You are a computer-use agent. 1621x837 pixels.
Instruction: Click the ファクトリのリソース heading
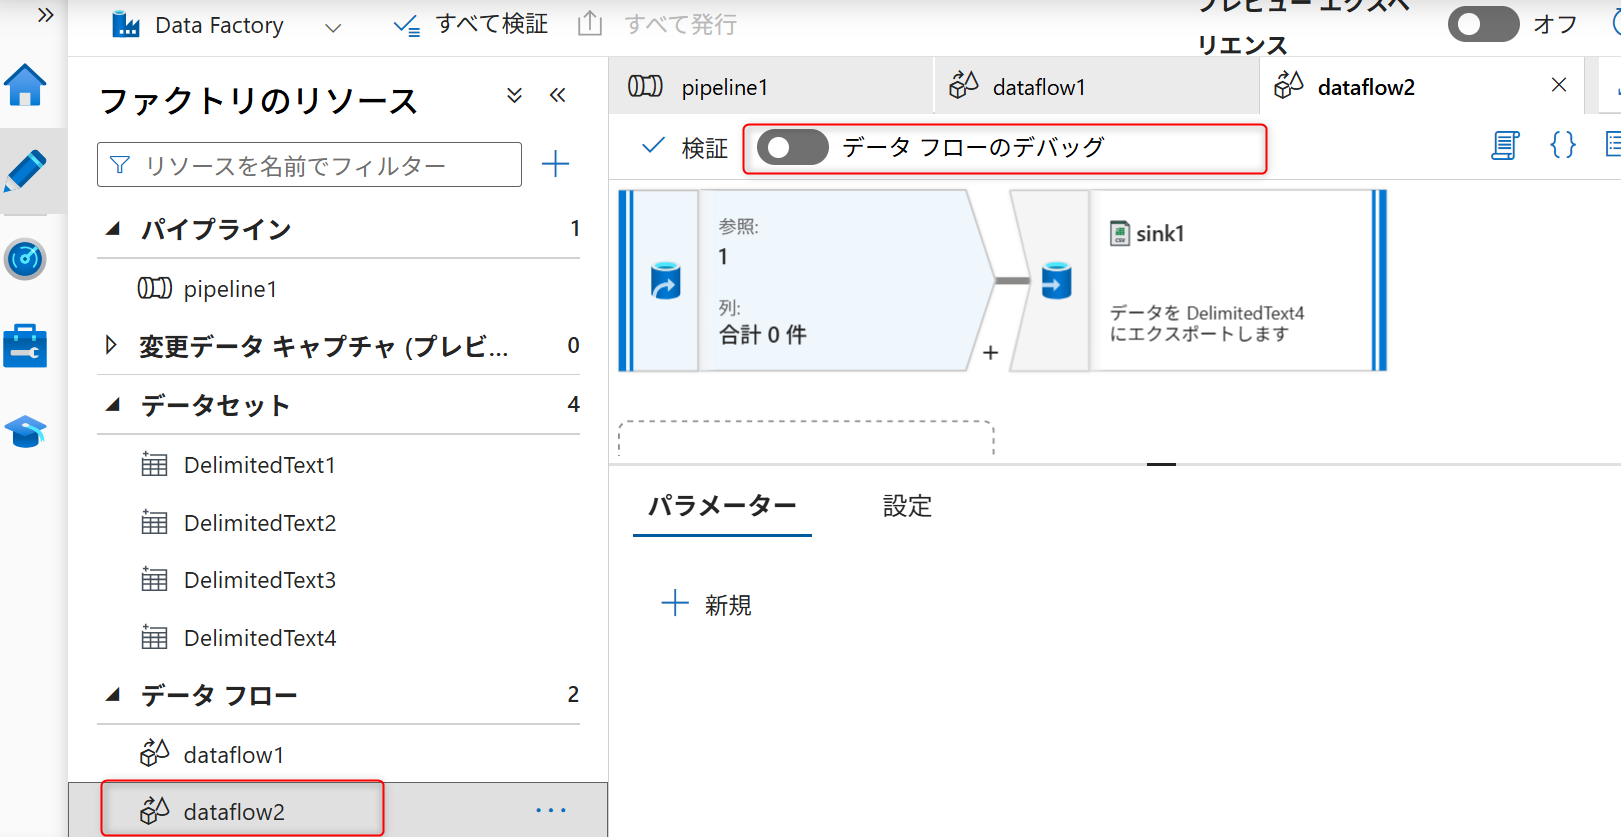[259, 101]
